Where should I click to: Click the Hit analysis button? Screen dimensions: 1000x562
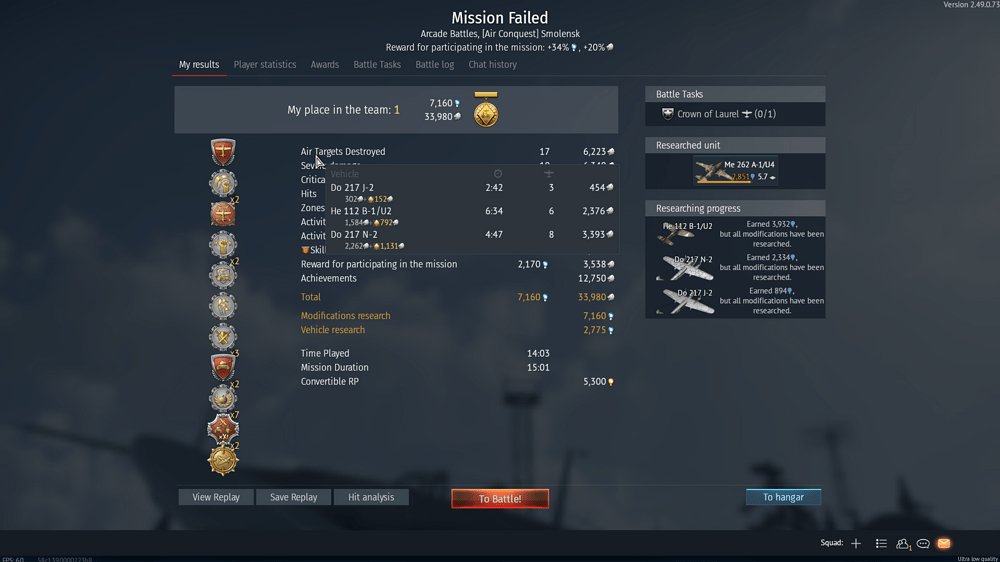click(x=371, y=497)
